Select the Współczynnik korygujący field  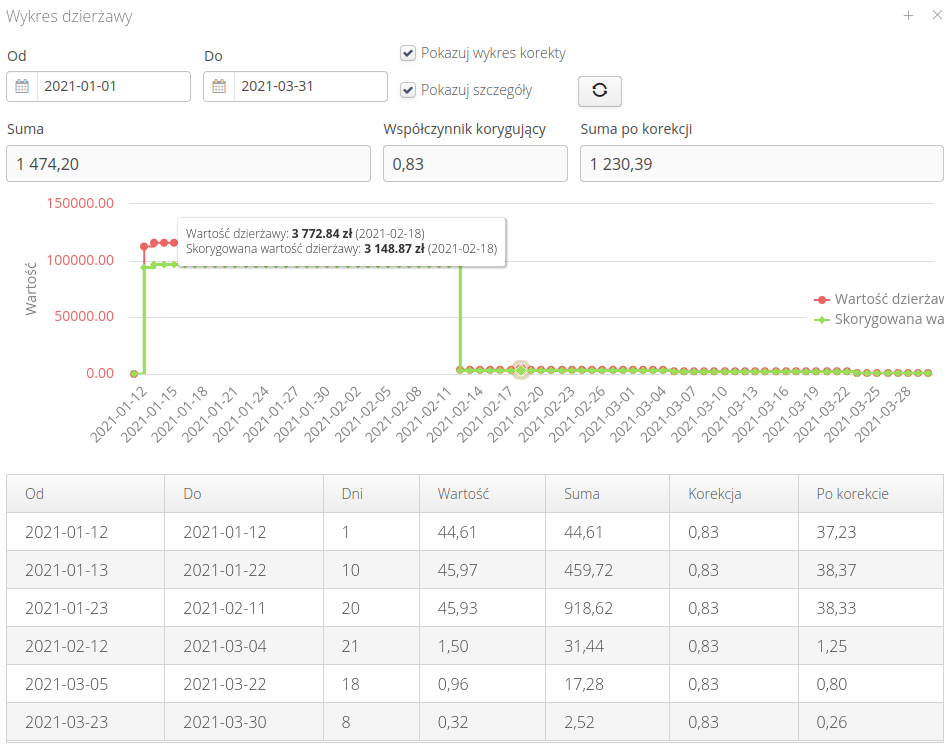475,164
